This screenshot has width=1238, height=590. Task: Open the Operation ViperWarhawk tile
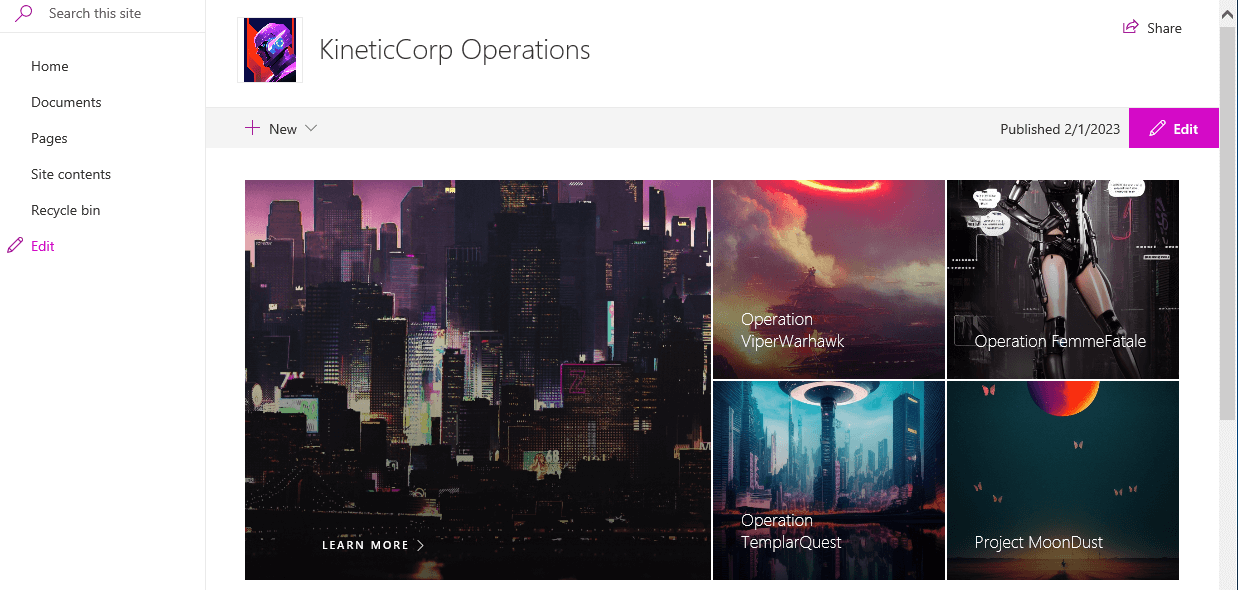click(829, 279)
